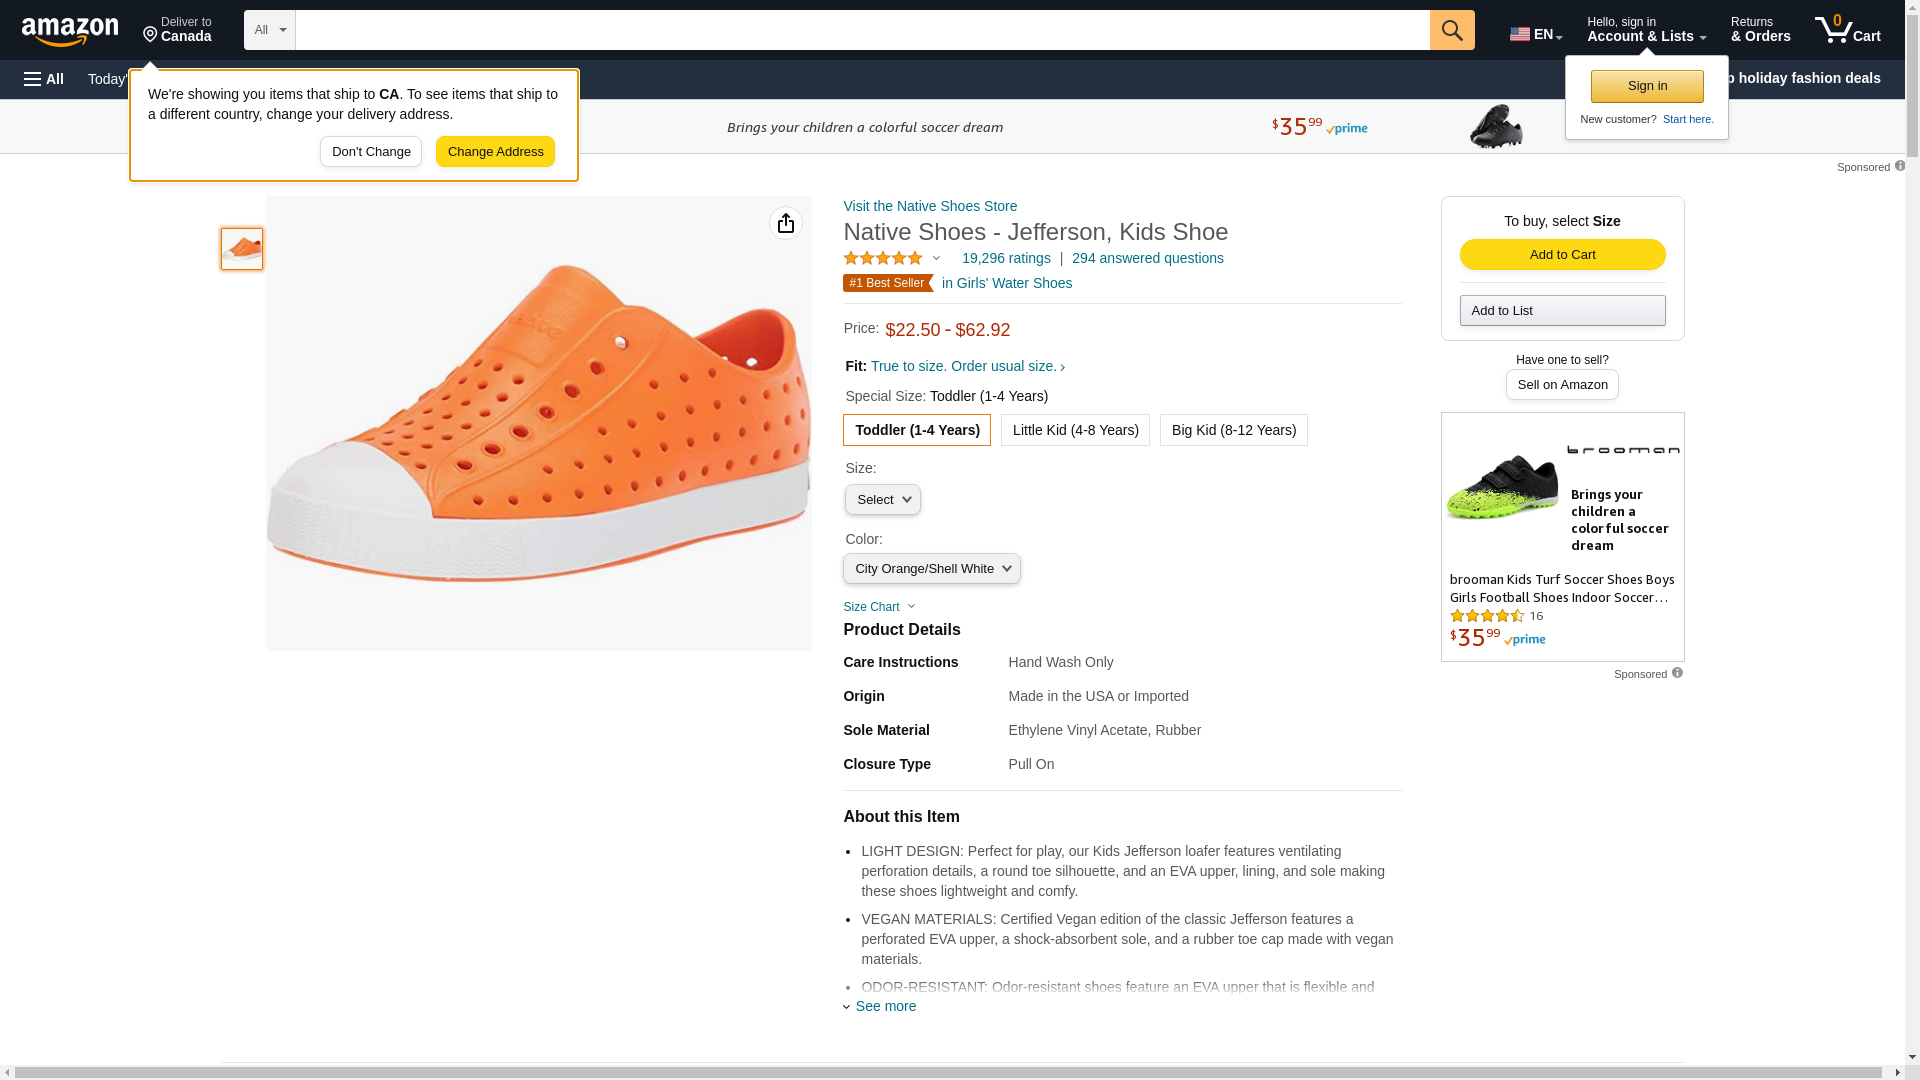Click the orange shoe thumbnail
This screenshot has height=1080, width=1920.
pyautogui.click(x=242, y=249)
